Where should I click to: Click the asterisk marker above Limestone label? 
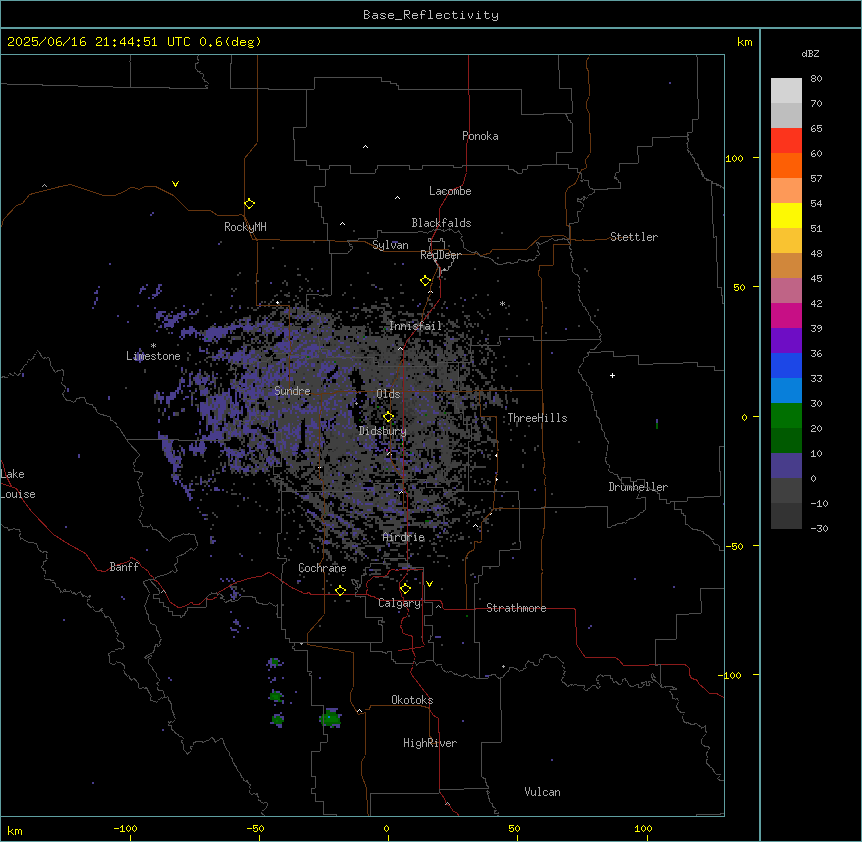coord(153,346)
